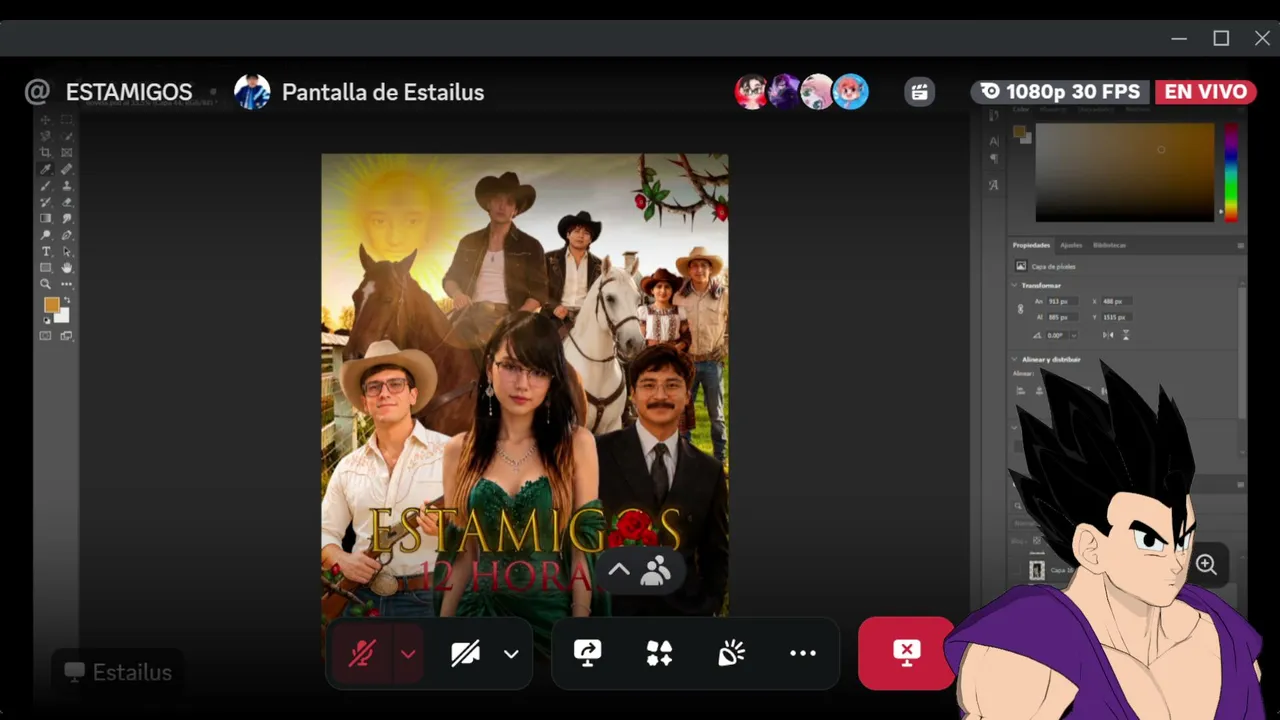Show participants with the chevron button
Viewport: 1280px width, 720px height.
click(x=619, y=570)
